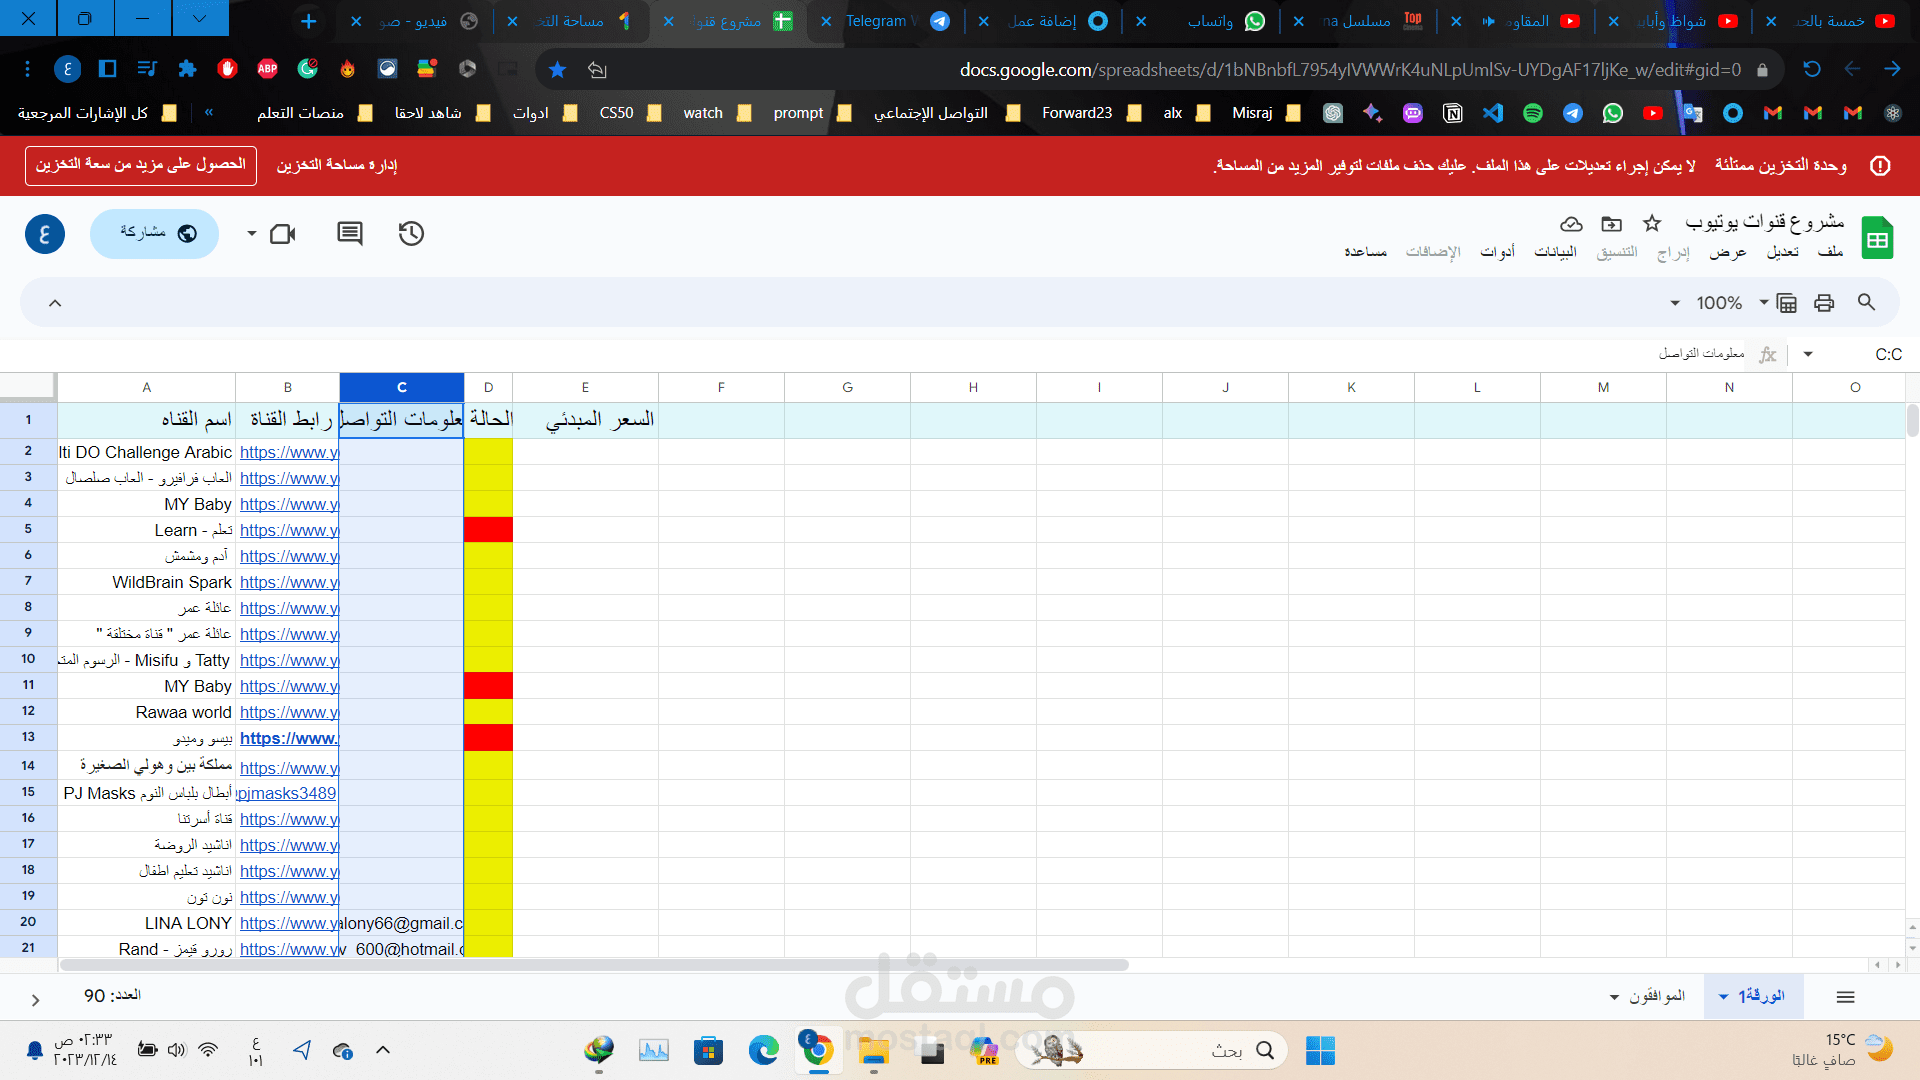Collapse toolbar using the chevron up arrow

pos(55,303)
